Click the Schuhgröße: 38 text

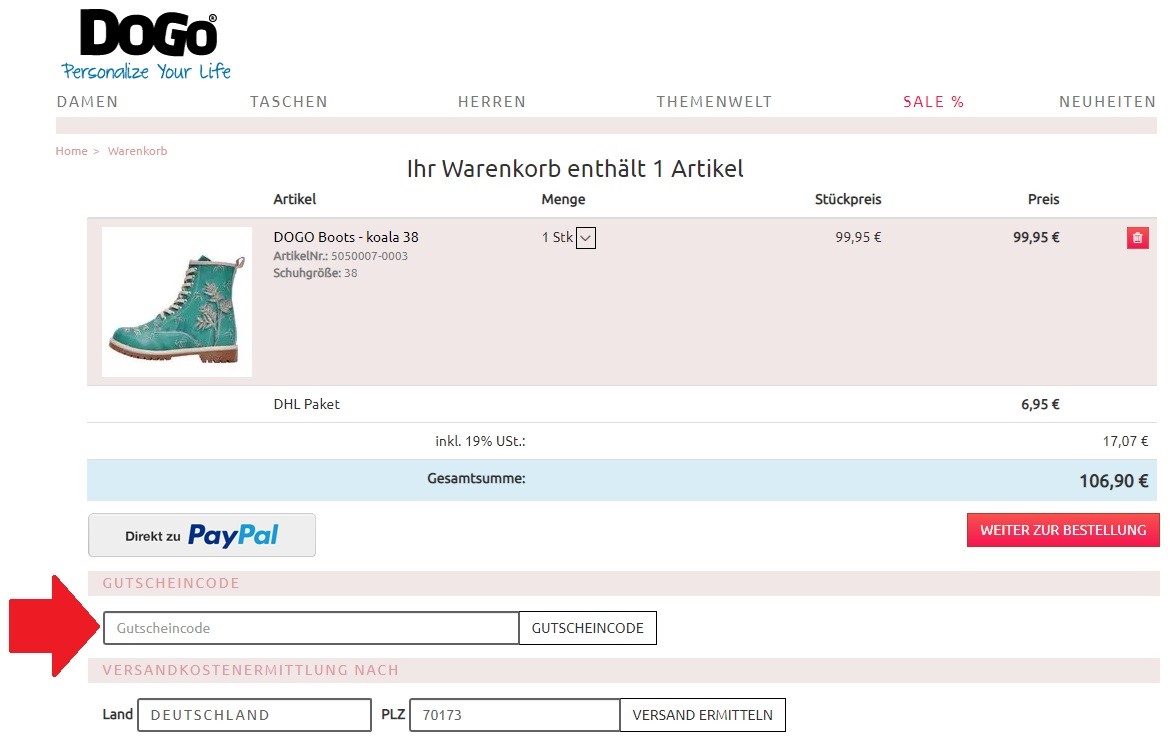[x=315, y=273]
